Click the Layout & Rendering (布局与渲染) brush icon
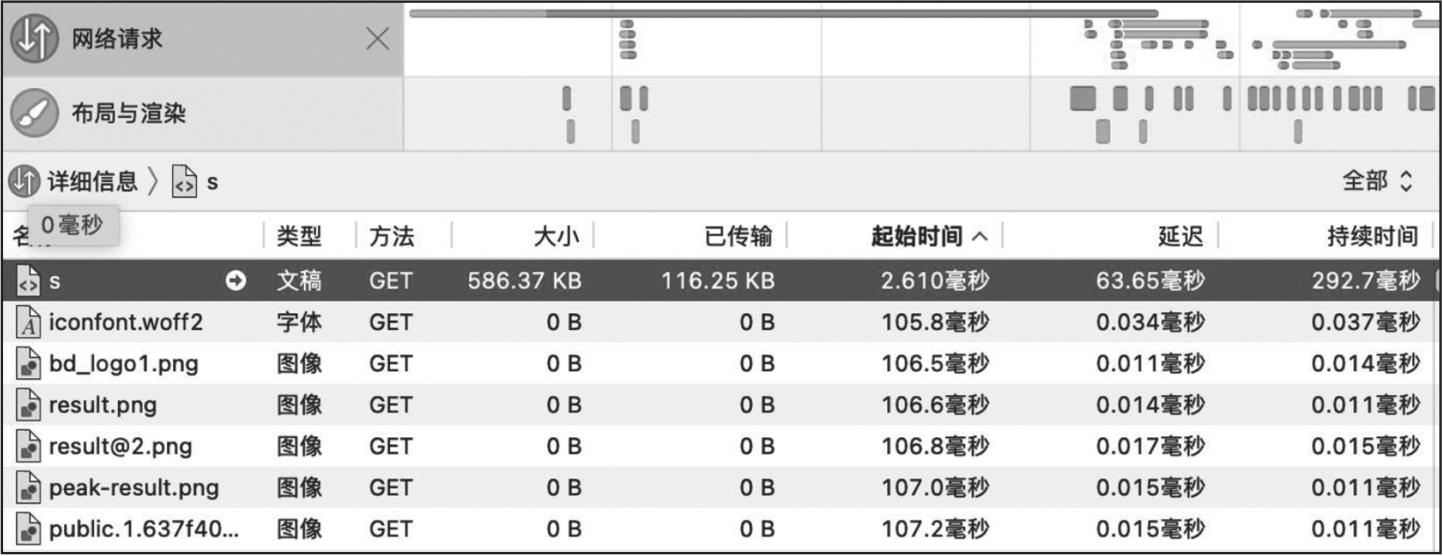Screen dimensions: 1443x556 [34, 114]
